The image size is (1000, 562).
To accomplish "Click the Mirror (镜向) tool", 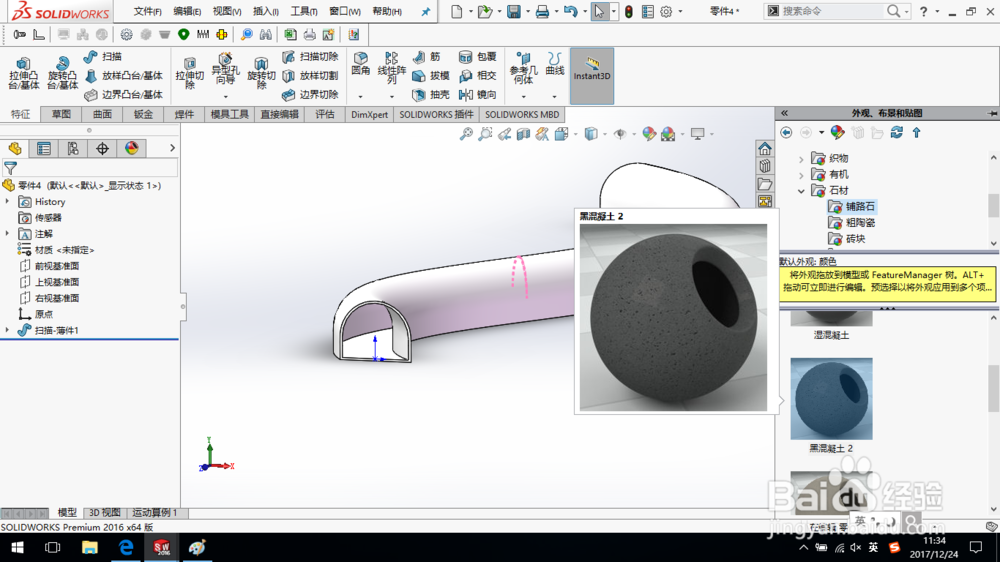I will point(478,95).
